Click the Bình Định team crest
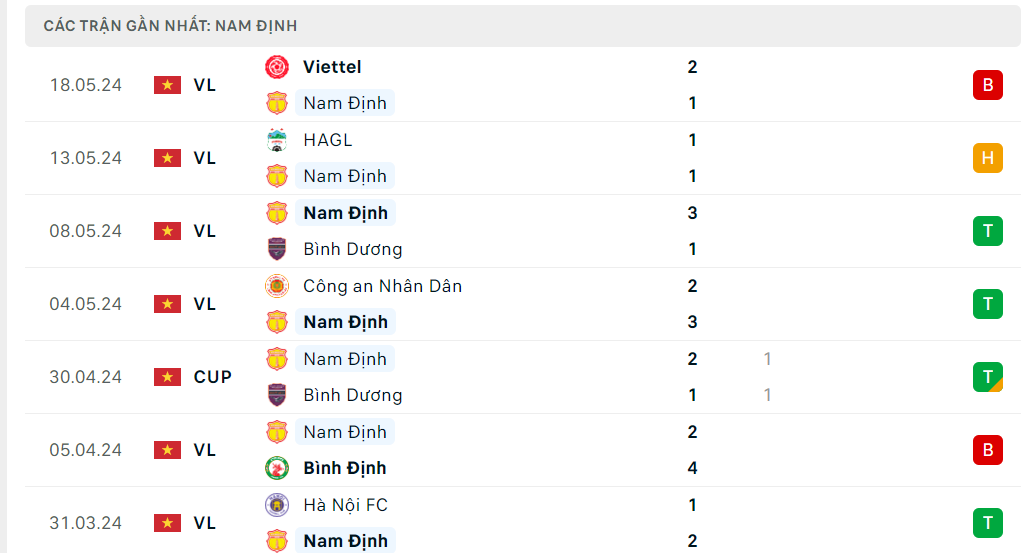The height and width of the screenshot is (553, 1036). pos(277,468)
